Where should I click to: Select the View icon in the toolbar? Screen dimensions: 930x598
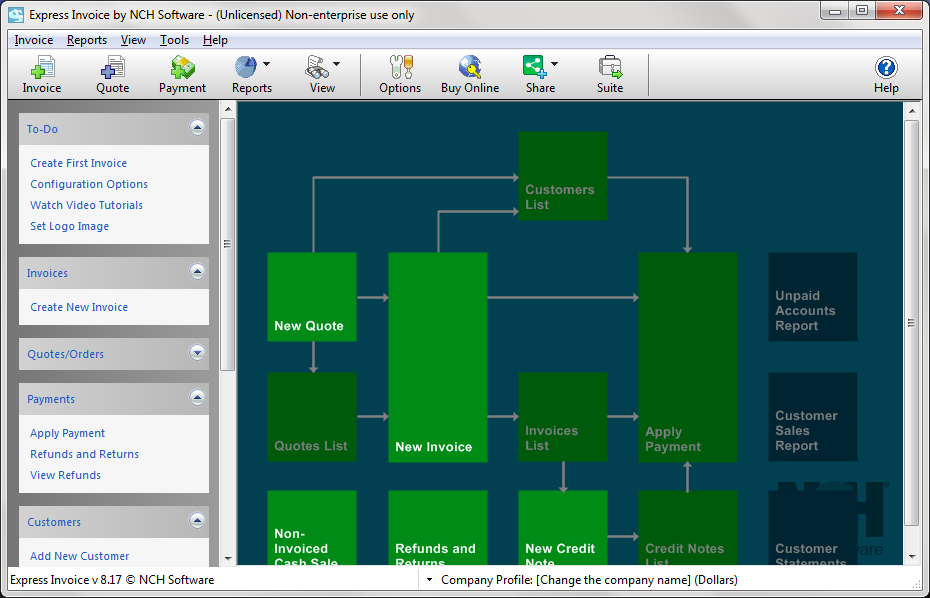(317, 74)
